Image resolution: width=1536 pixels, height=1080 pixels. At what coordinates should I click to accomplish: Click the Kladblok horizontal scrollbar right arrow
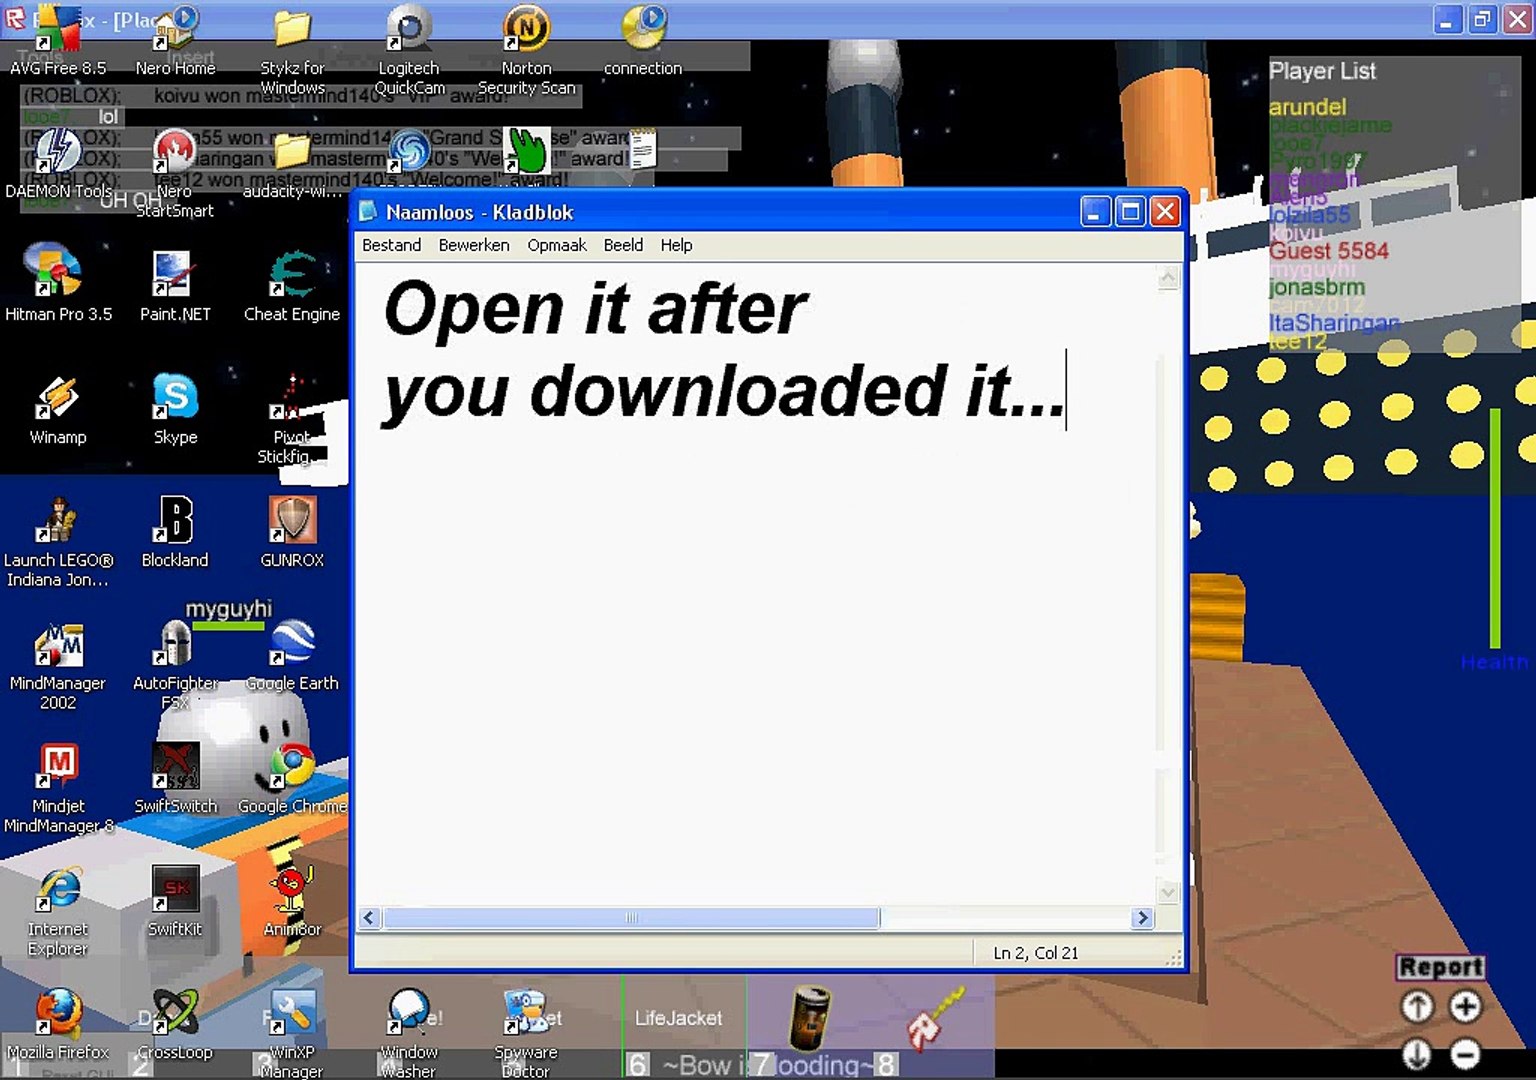1143,918
